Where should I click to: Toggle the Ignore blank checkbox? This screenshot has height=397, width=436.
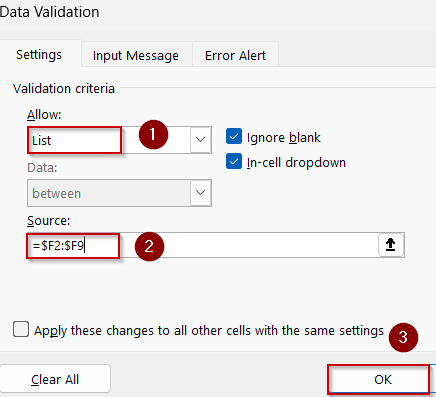(234, 137)
